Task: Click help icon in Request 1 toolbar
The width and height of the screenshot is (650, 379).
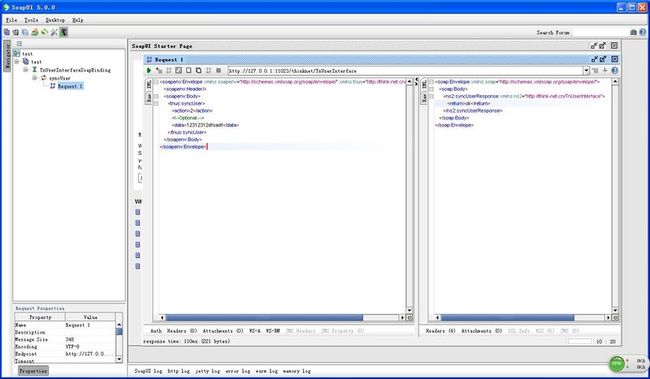Action: click(614, 71)
